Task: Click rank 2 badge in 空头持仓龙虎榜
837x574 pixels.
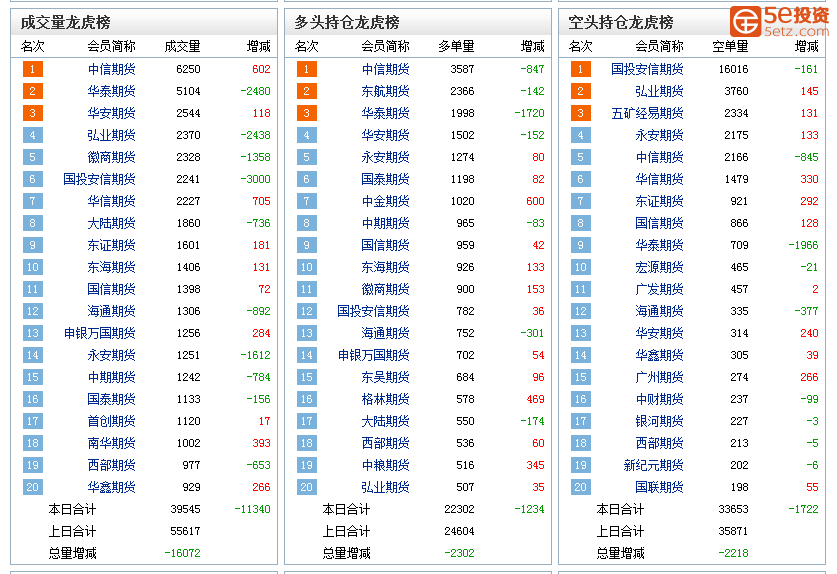Action: pyautogui.click(x=580, y=91)
